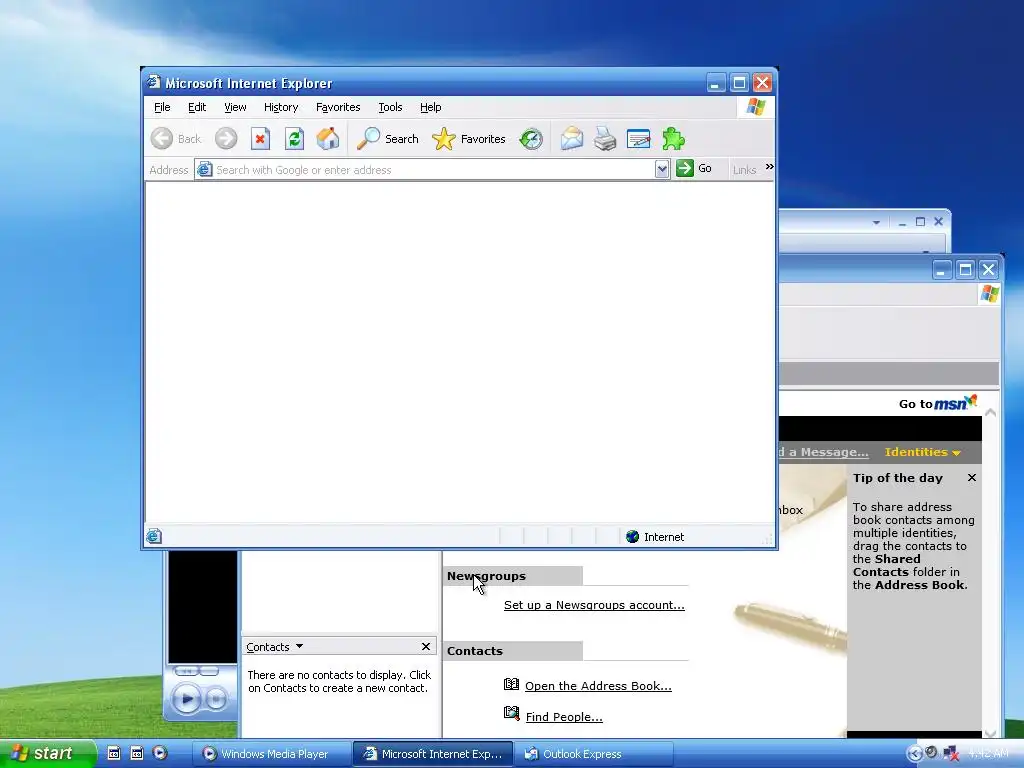This screenshot has width=1024, height=768.
Task: Click the Go to MSN link
Action: [x=938, y=403]
